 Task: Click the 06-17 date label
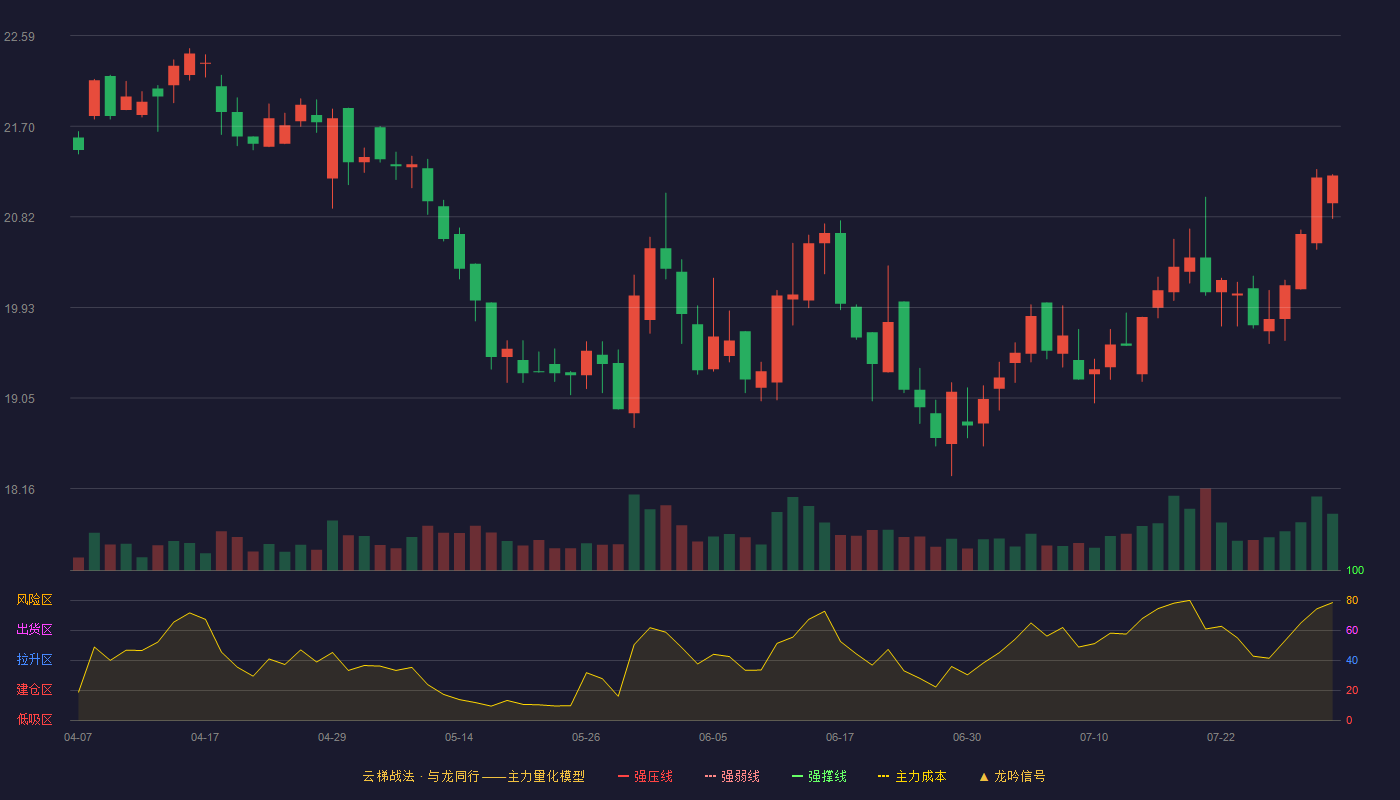point(840,737)
